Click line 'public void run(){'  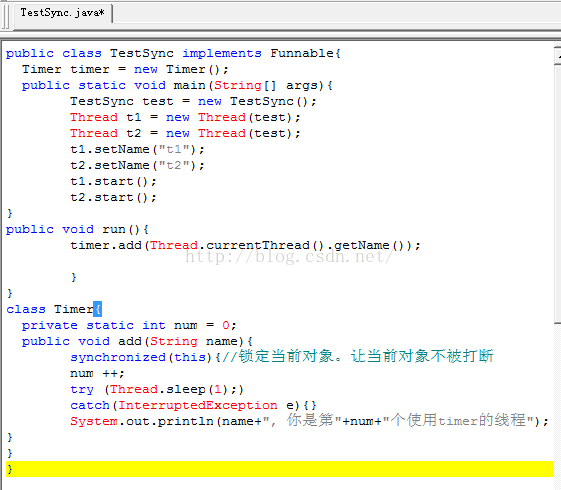[x=77, y=230]
